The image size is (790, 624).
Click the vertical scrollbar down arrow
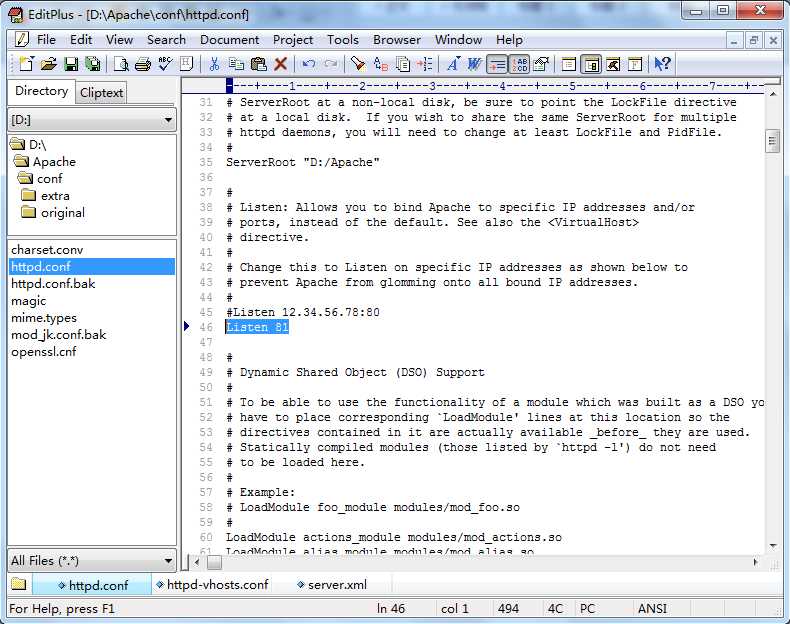(x=772, y=546)
